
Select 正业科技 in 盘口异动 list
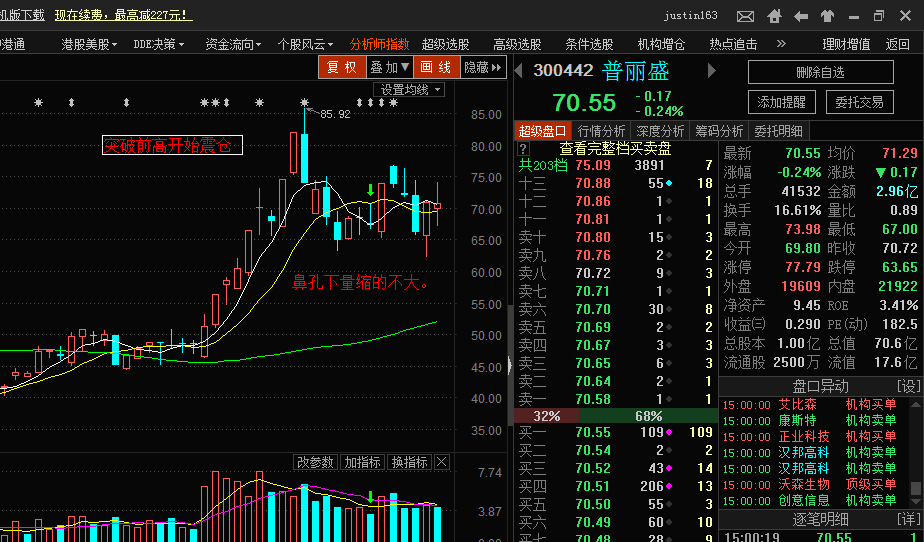[x=804, y=436]
